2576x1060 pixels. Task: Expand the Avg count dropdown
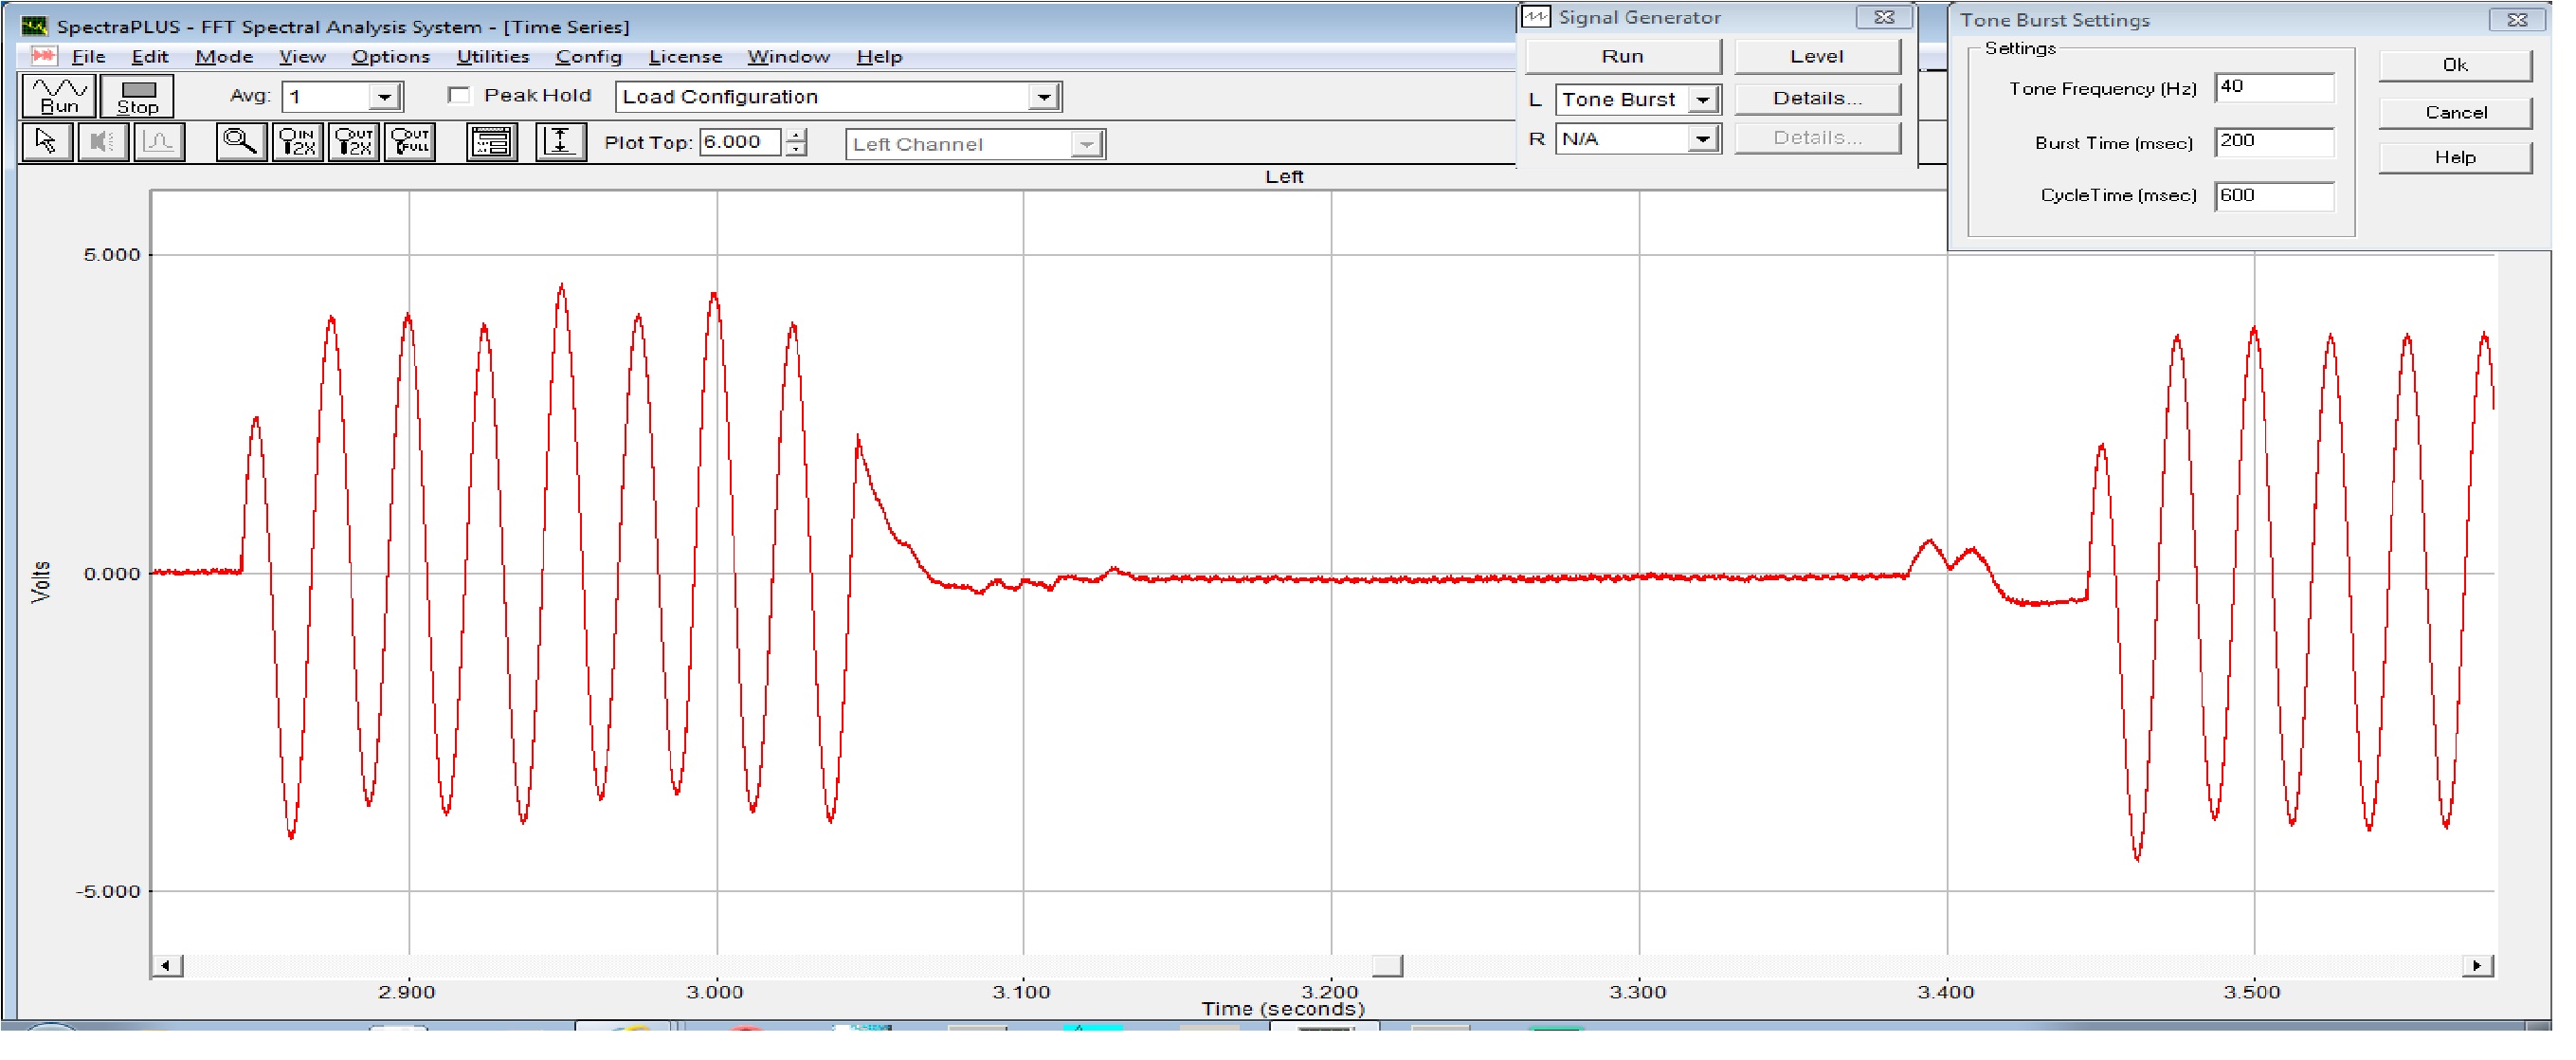pos(385,97)
